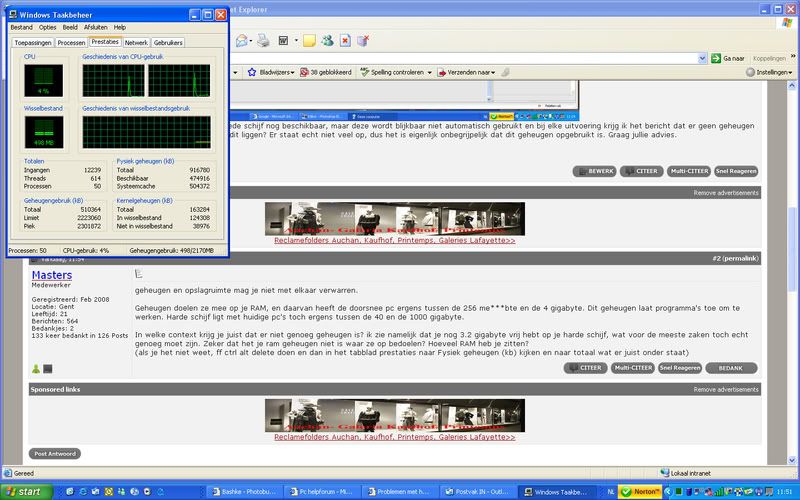
Task: Click lower Remove advertisements link by Sponsored links
Action: pos(726,389)
